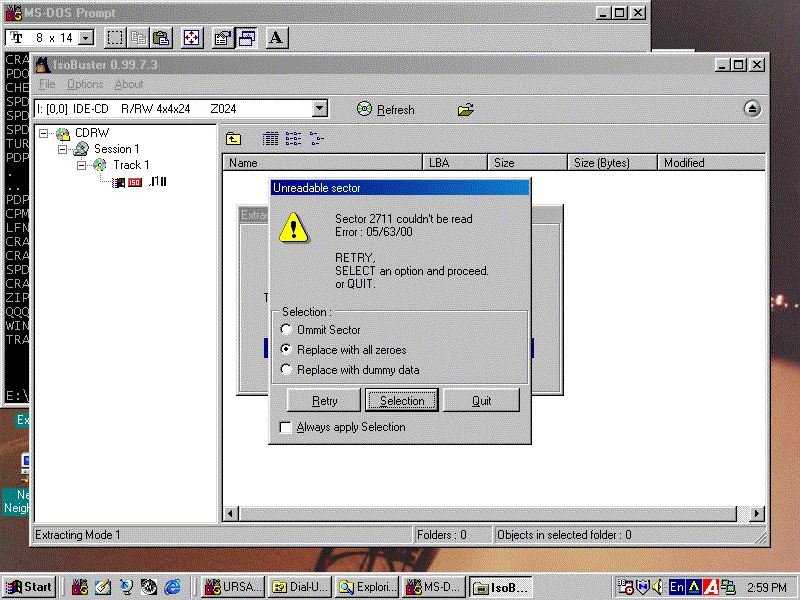Click MS-DOS Prompt Font icon
Screen dimensions: 800x600
tap(277, 38)
